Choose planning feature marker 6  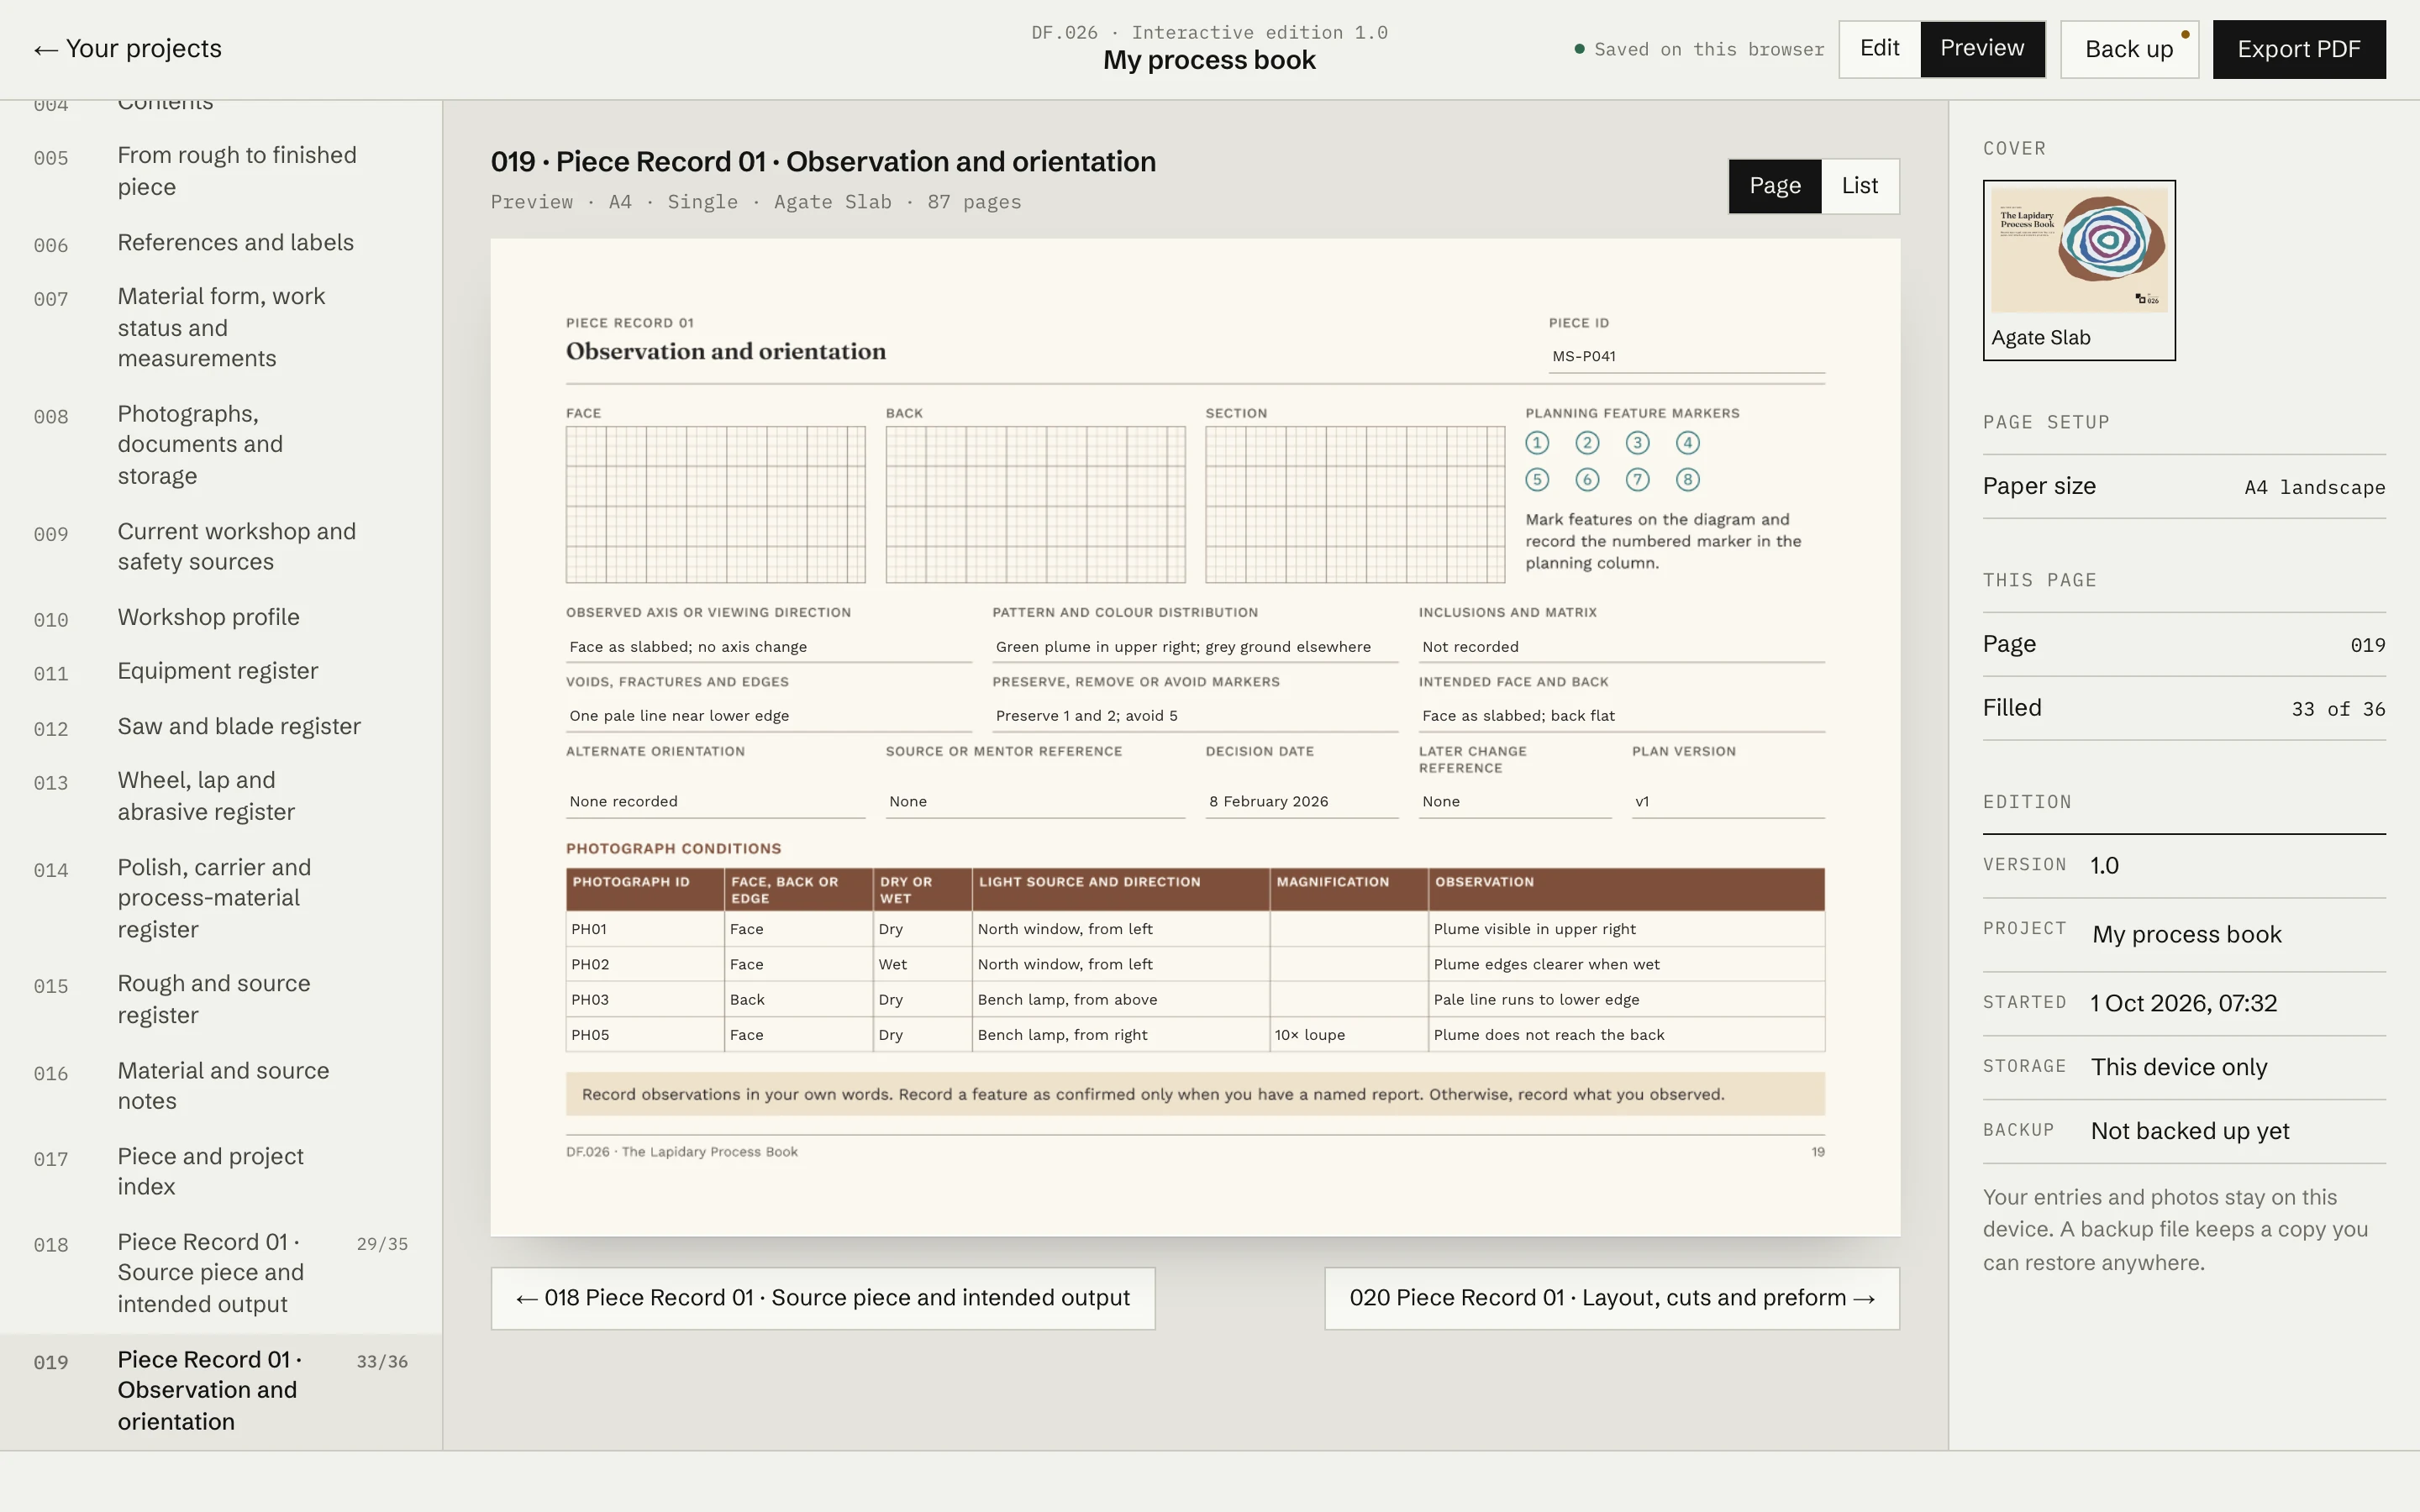(x=1587, y=480)
